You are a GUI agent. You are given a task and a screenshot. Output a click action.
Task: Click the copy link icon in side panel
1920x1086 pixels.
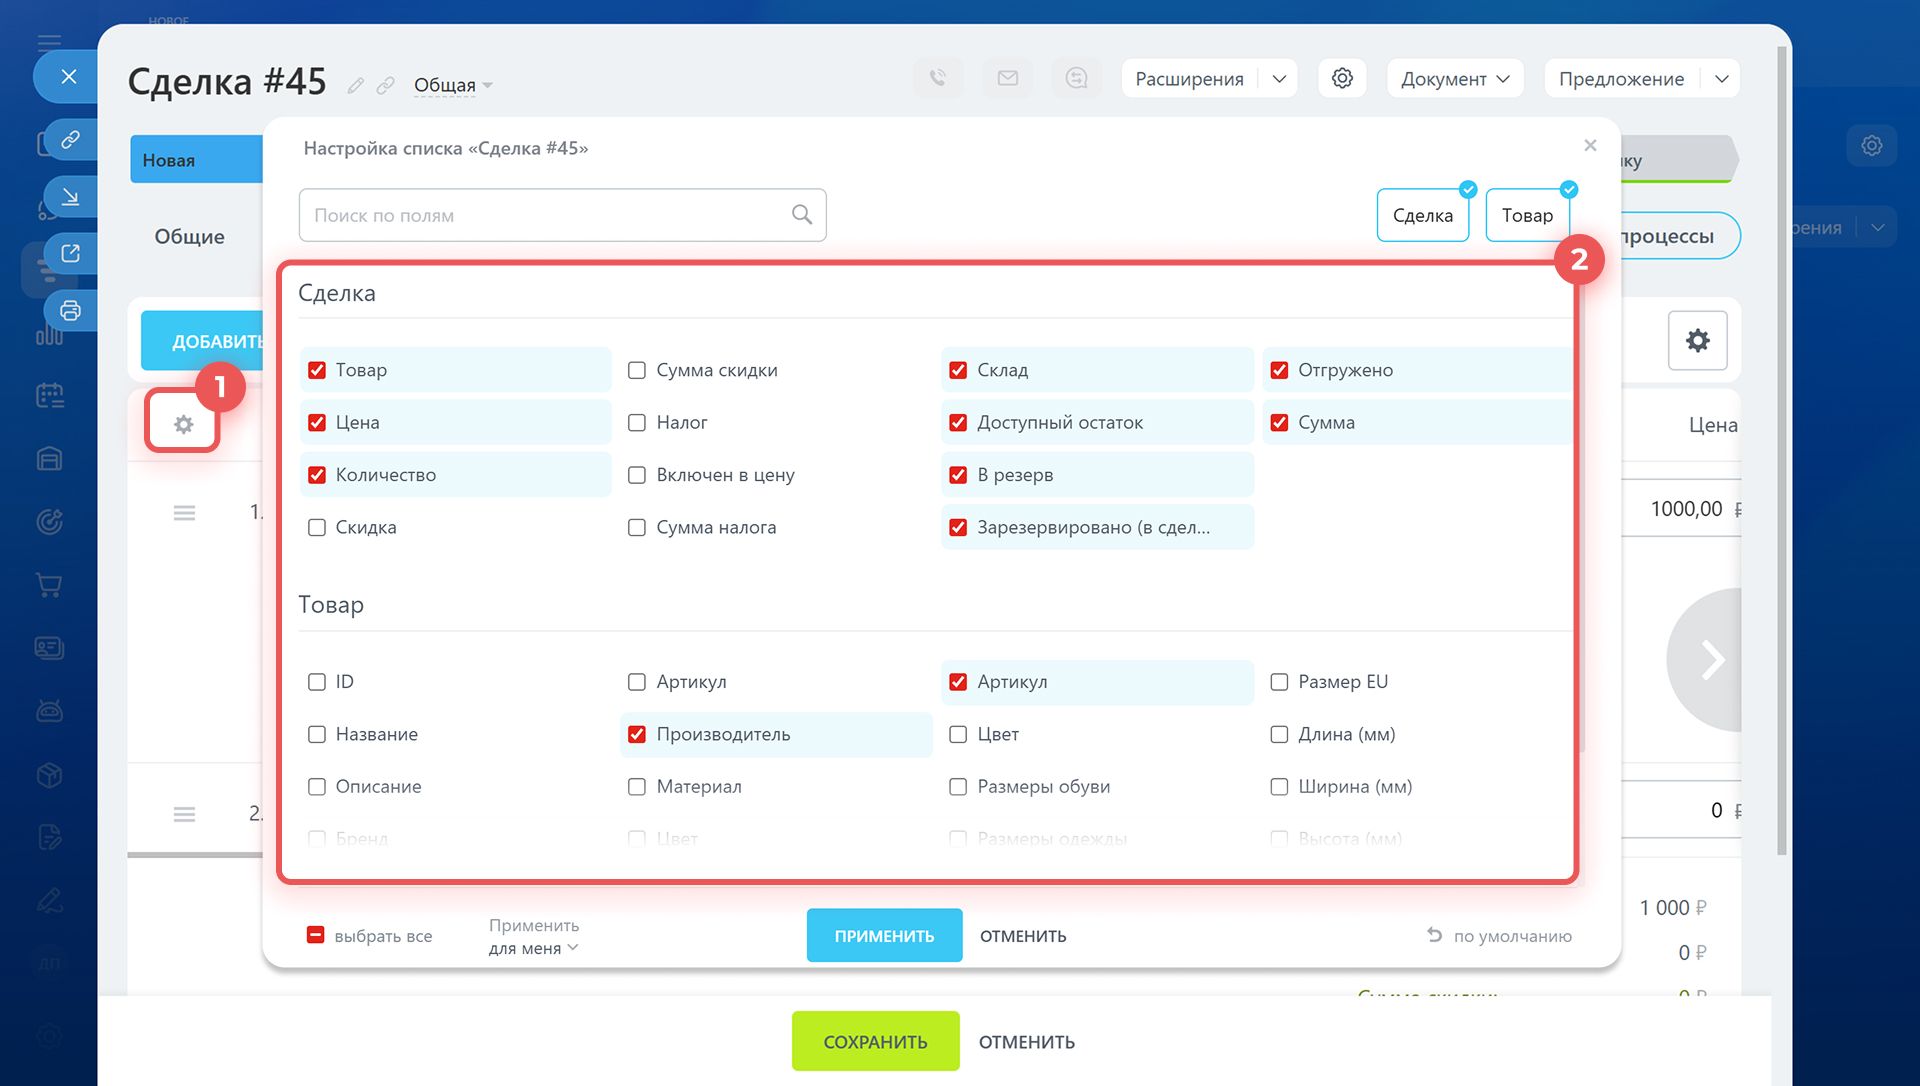point(70,139)
